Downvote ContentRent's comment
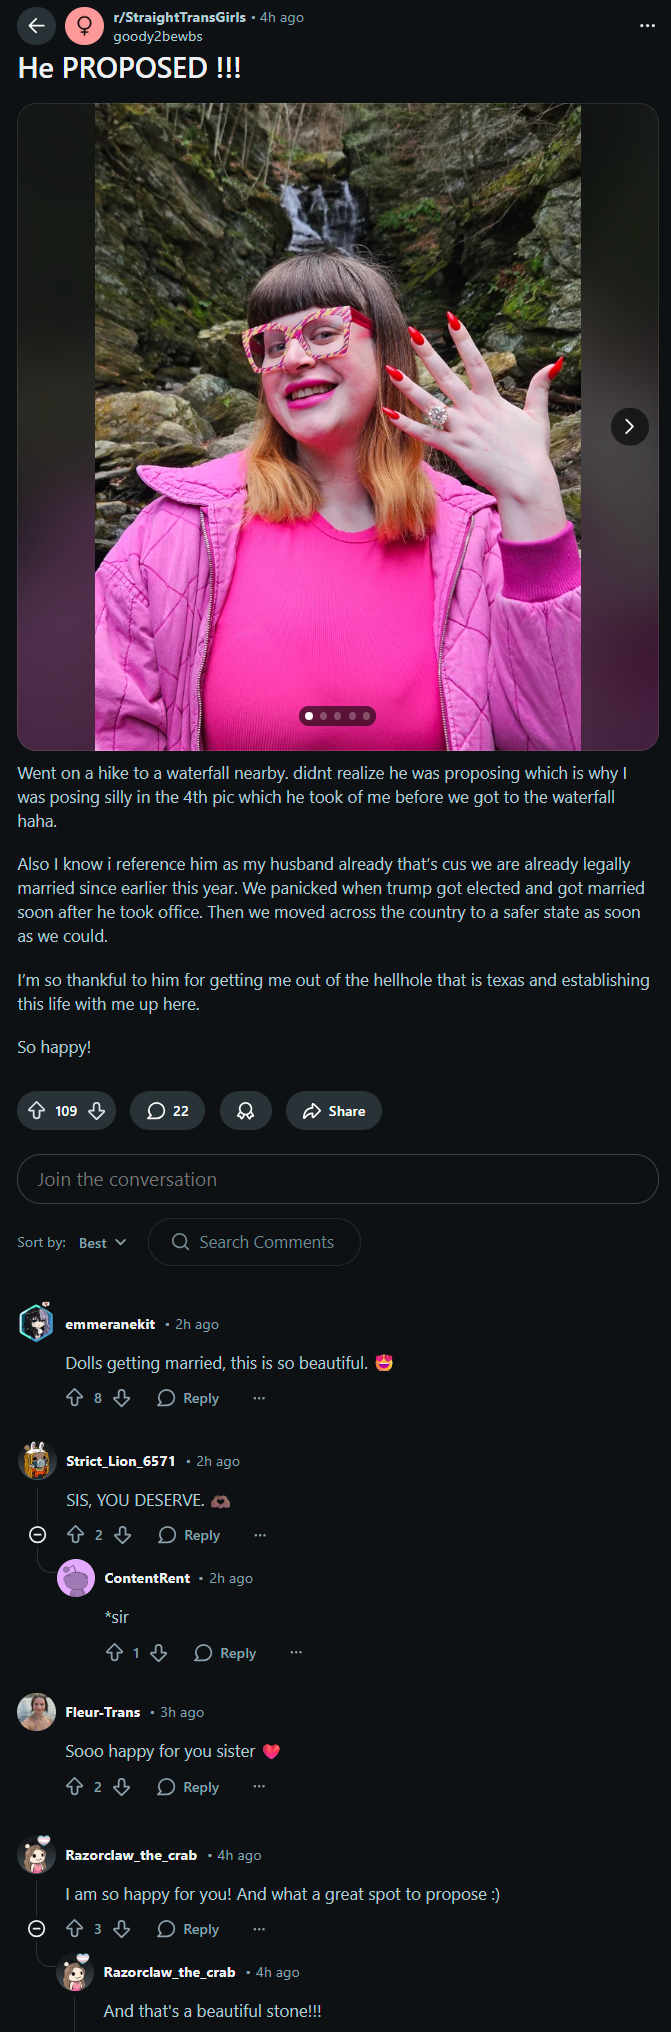 [x=159, y=1653]
